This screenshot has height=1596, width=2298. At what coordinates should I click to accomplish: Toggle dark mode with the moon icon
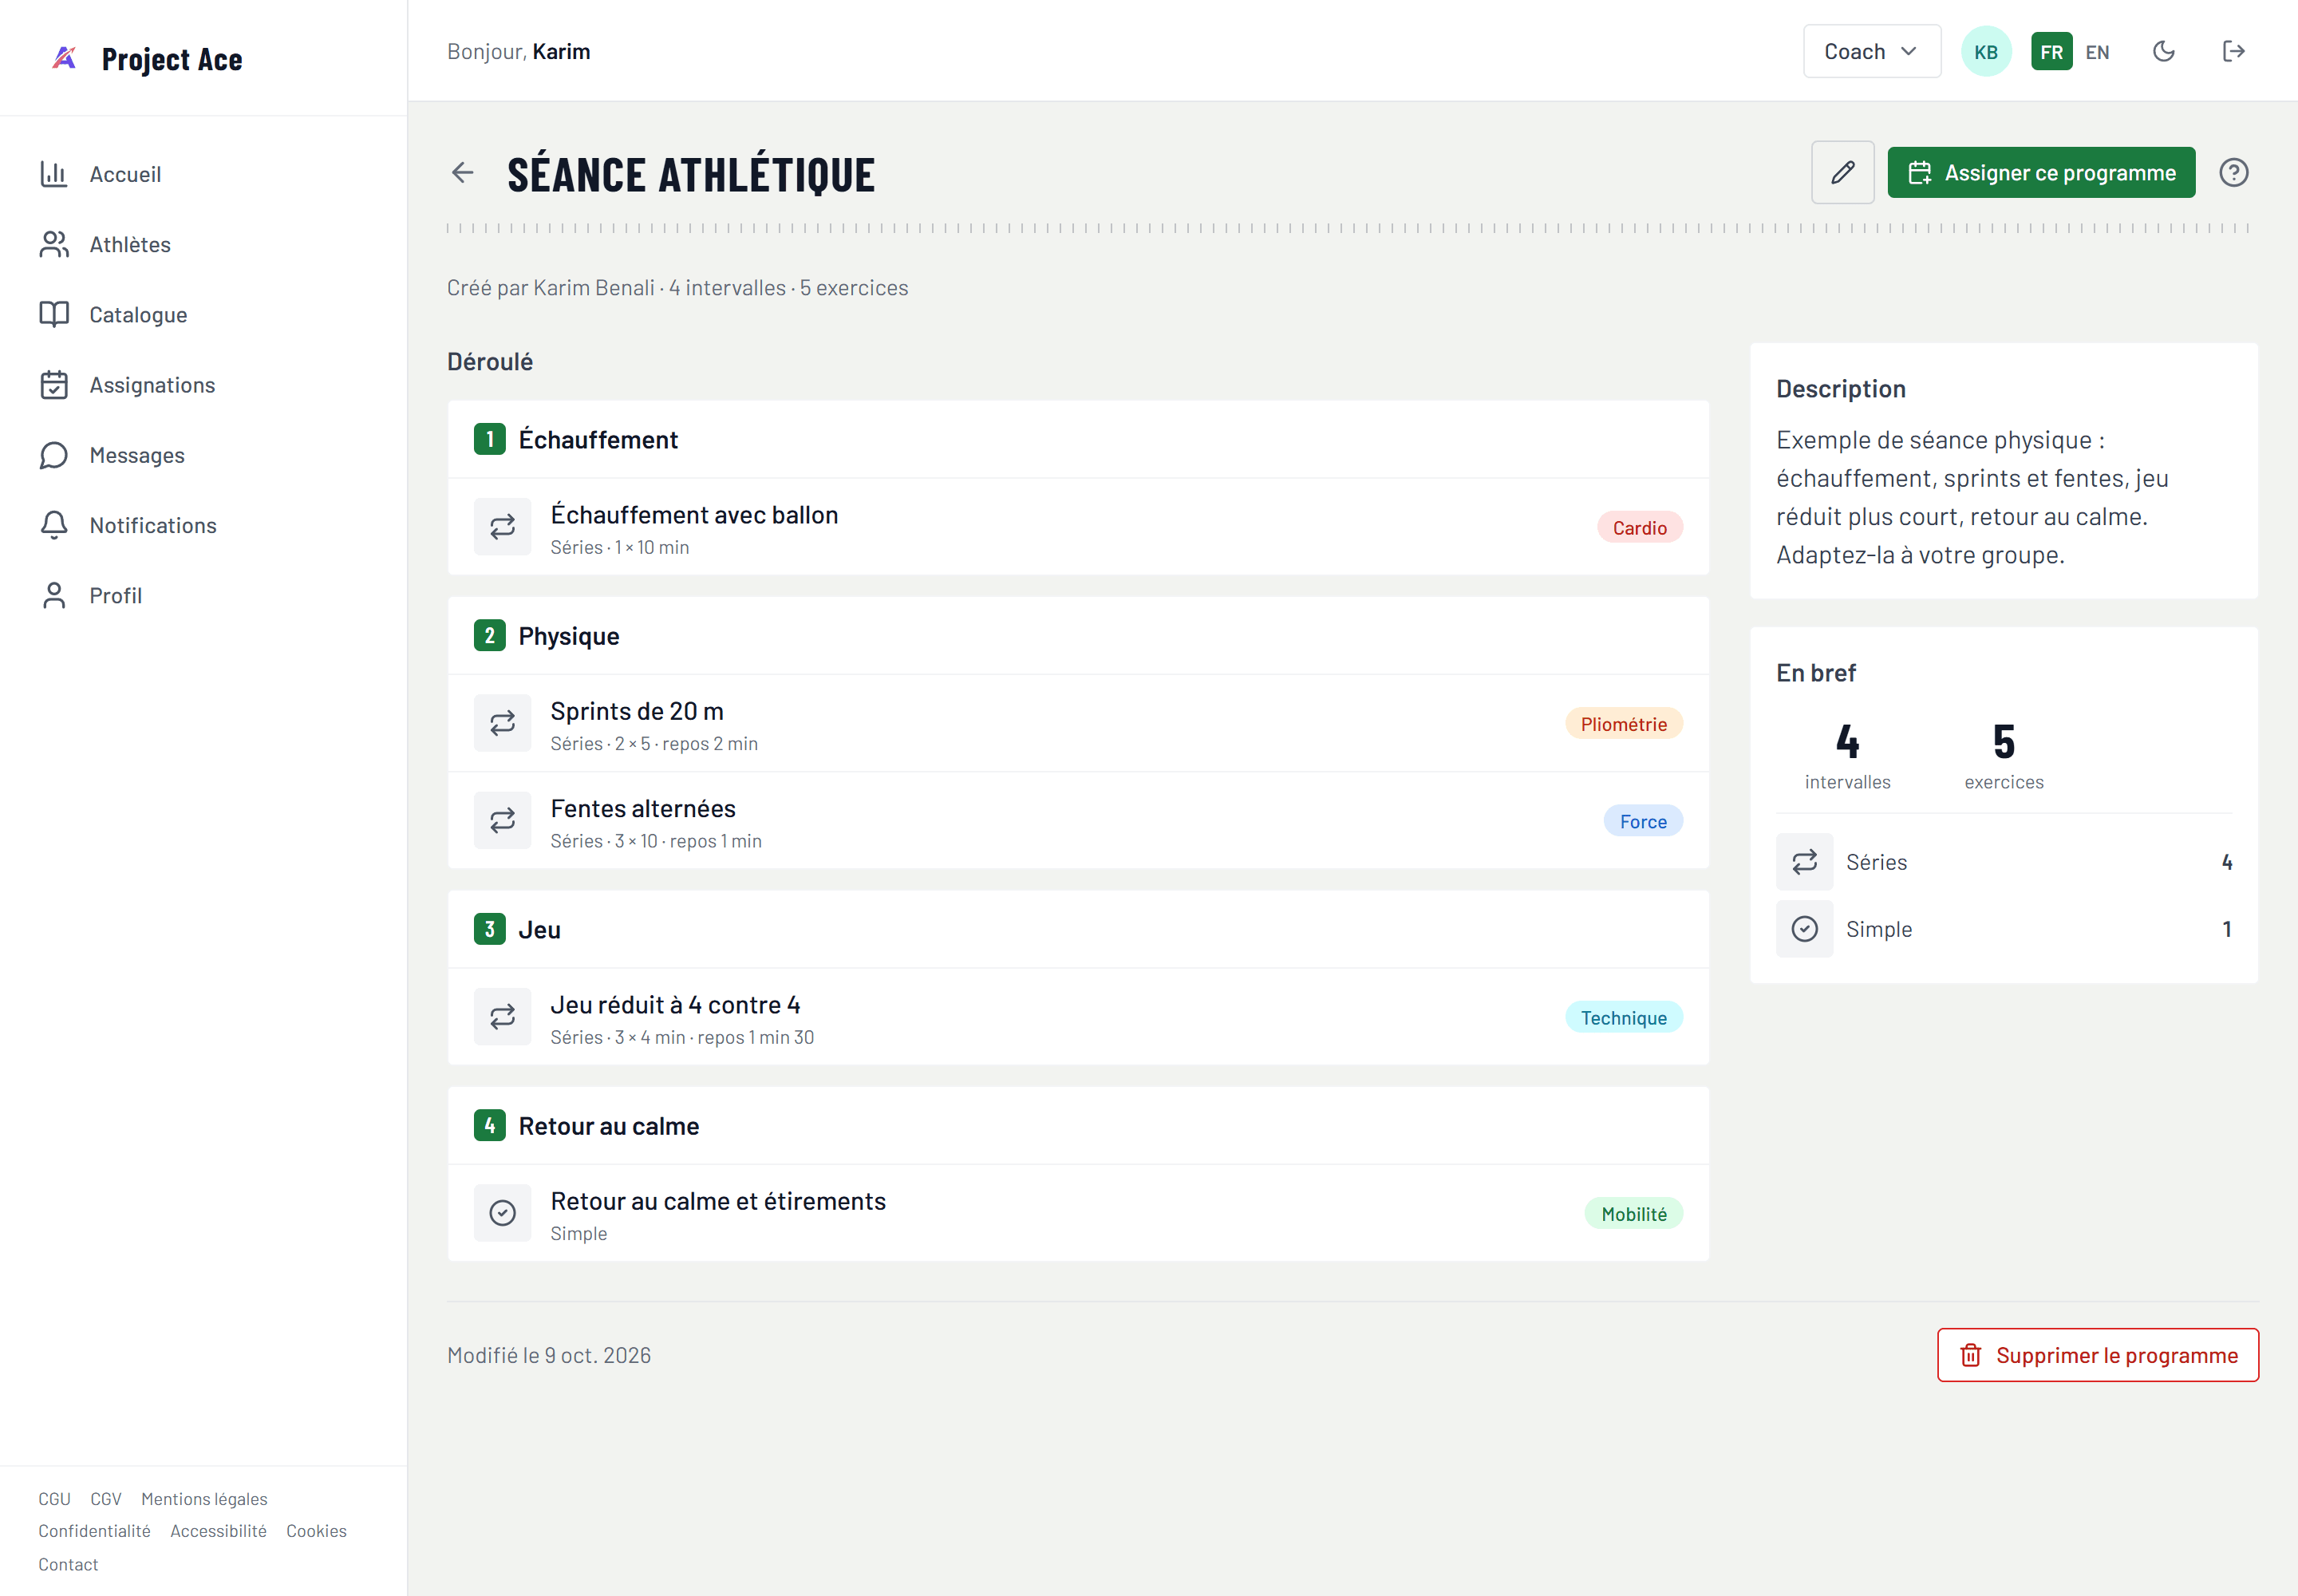click(2163, 52)
